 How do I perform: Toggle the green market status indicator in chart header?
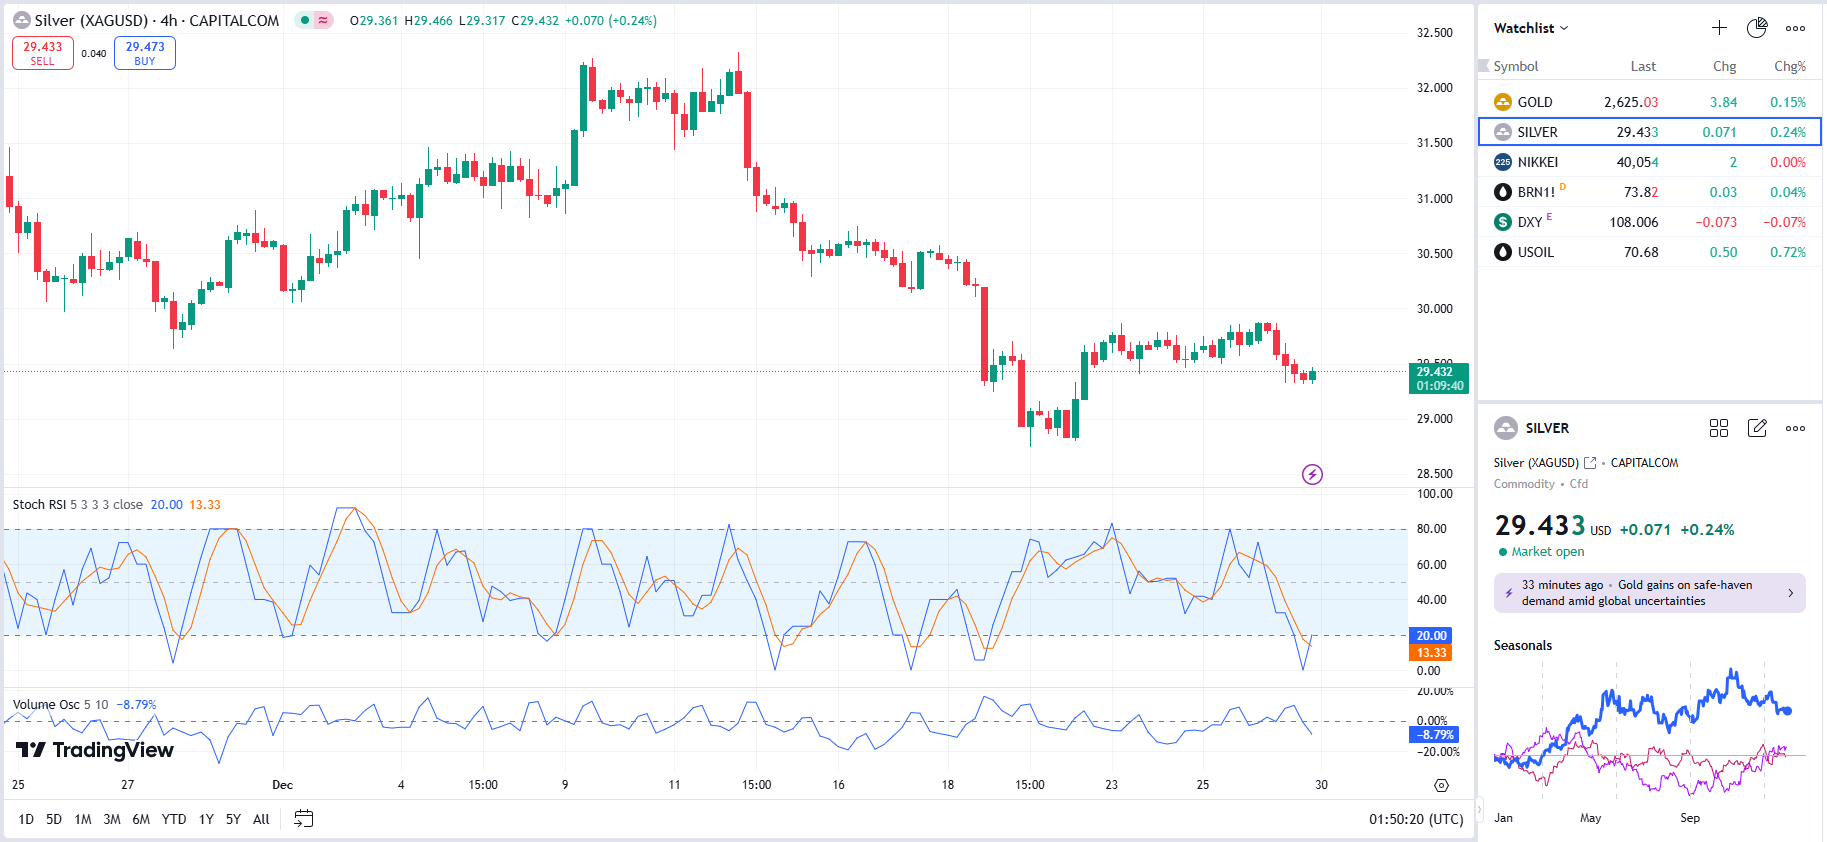coord(305,20)
